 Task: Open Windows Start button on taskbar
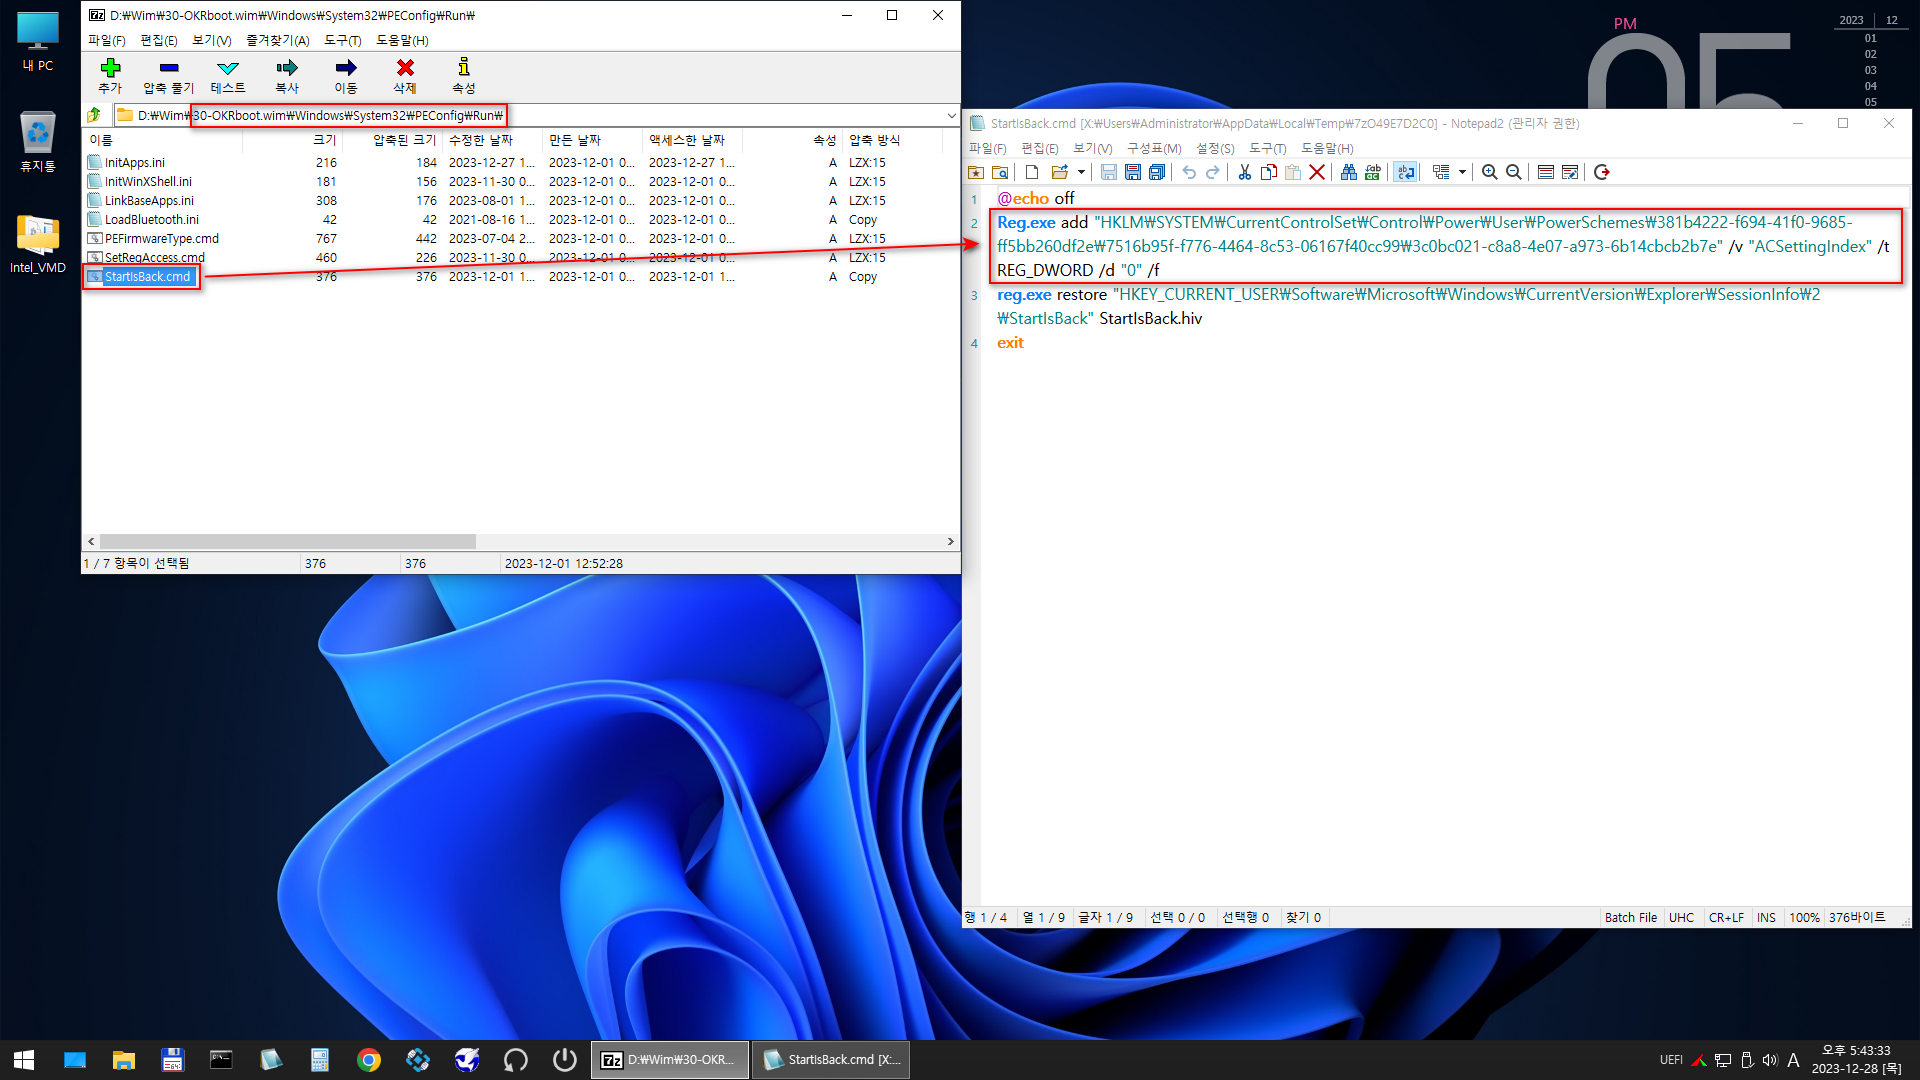pyautogui.click(x=24, y=1059)
